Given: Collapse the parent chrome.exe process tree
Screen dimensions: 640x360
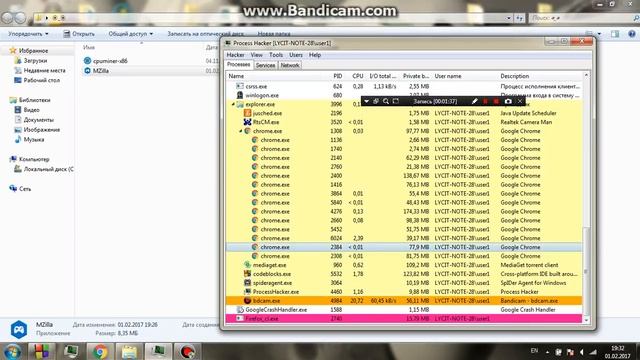Looking at the screenshot, I should tap(240, 131).
